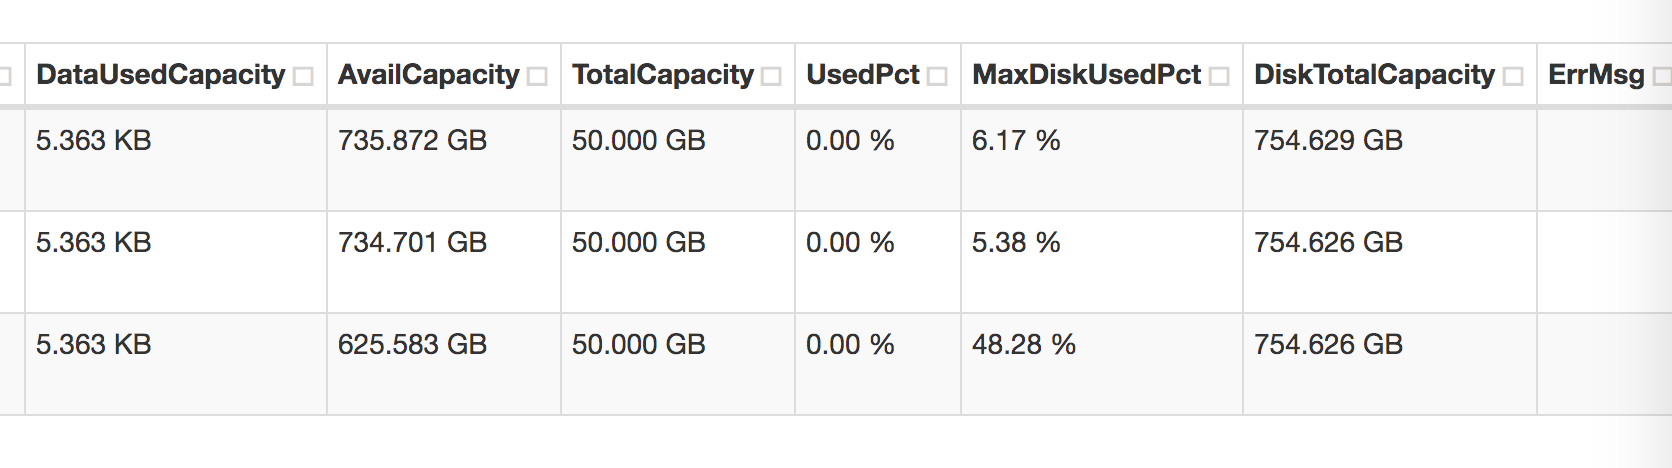Select the DataUsedCapacity column header text
This screenshot has height=468, width=1672.
tap(161, 75)
